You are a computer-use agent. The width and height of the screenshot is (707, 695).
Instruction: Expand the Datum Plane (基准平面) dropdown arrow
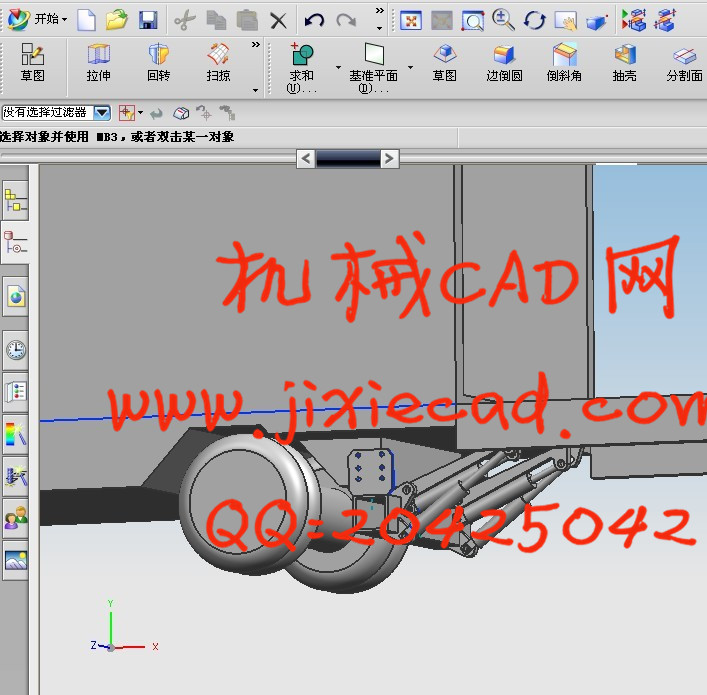click(x=410, y=68)
